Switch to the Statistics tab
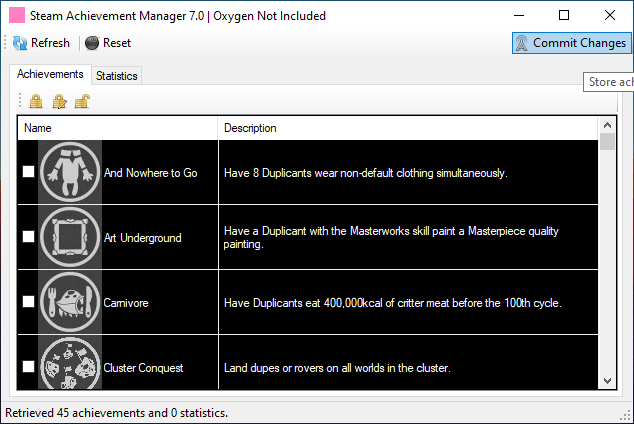This screenshot has width=634, height=424. point(116,76)
